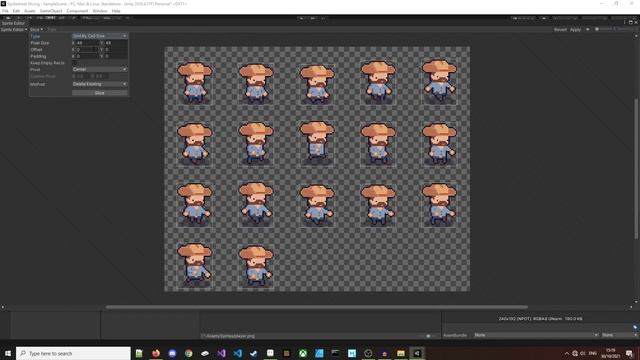Edit the Padding Y field
The width and height of the screenshot is (640, 360).
(116, 56)
